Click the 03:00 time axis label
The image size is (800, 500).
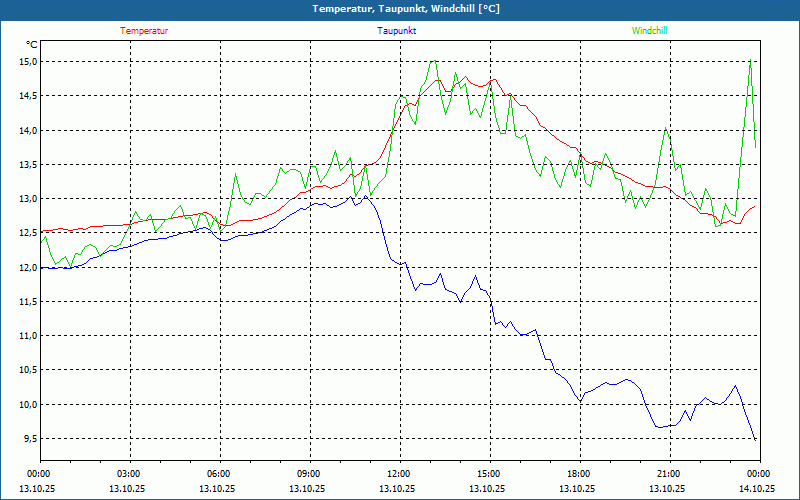coord(131,473)
